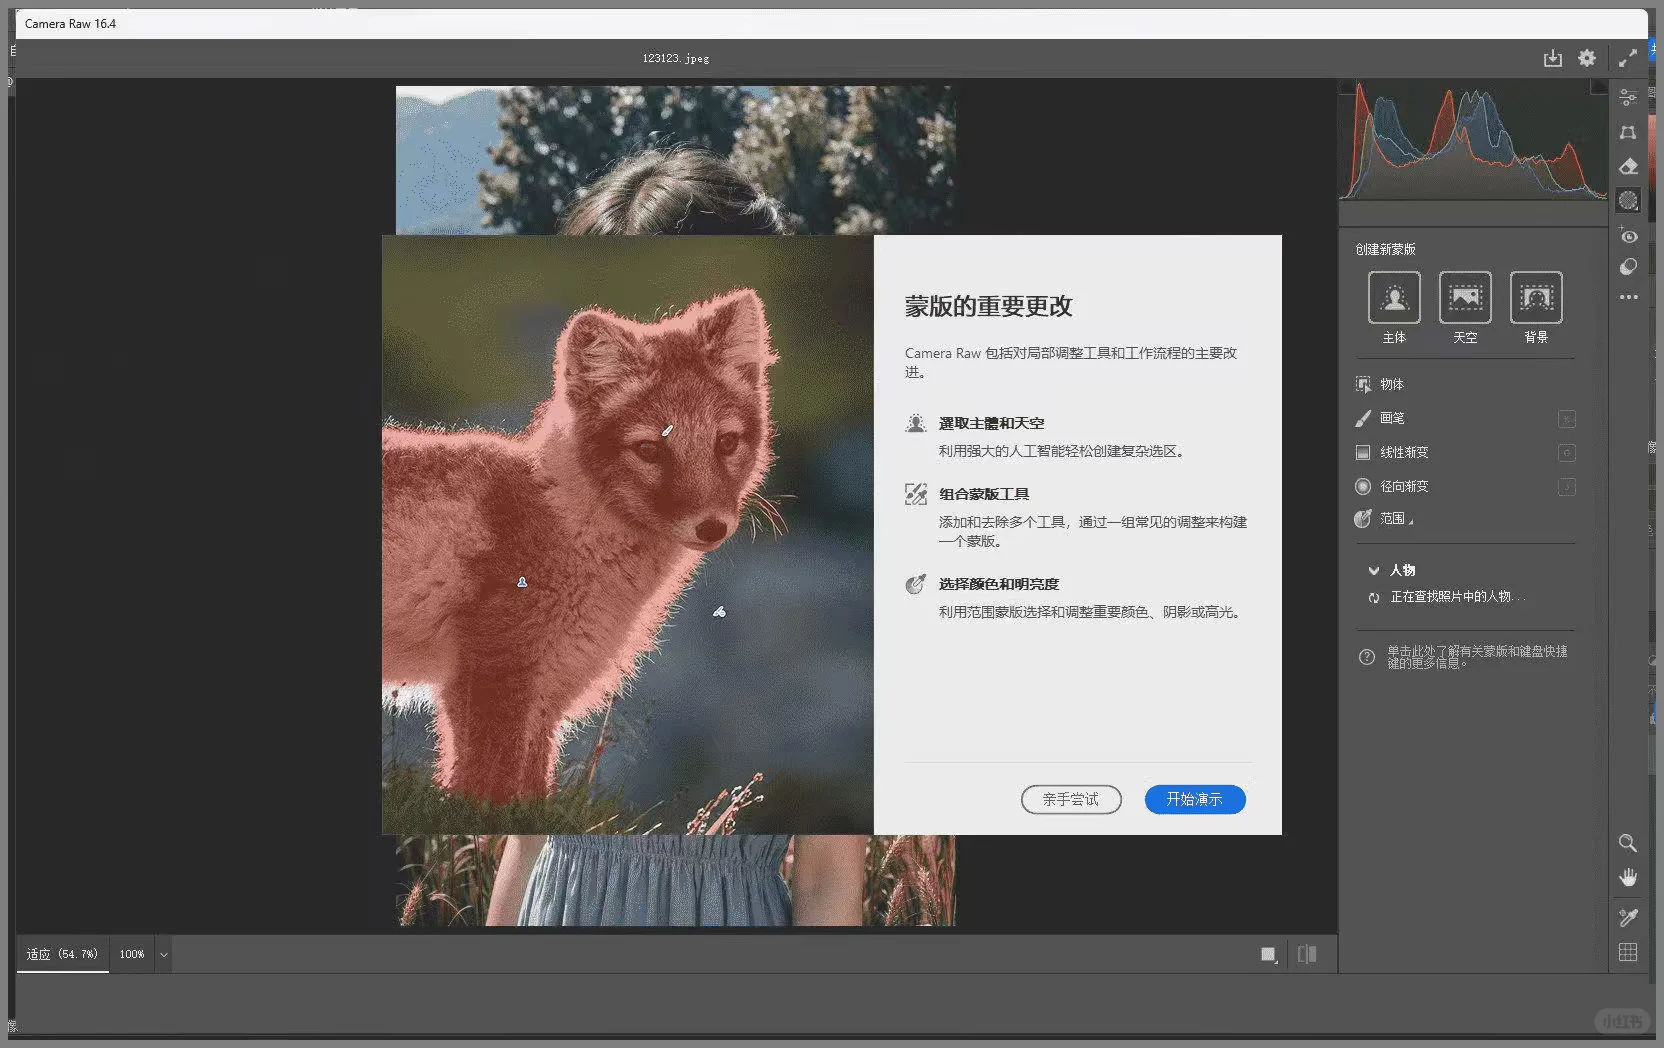Open the more masking options menu
1664x1048 pixels.
[1629, 297]
